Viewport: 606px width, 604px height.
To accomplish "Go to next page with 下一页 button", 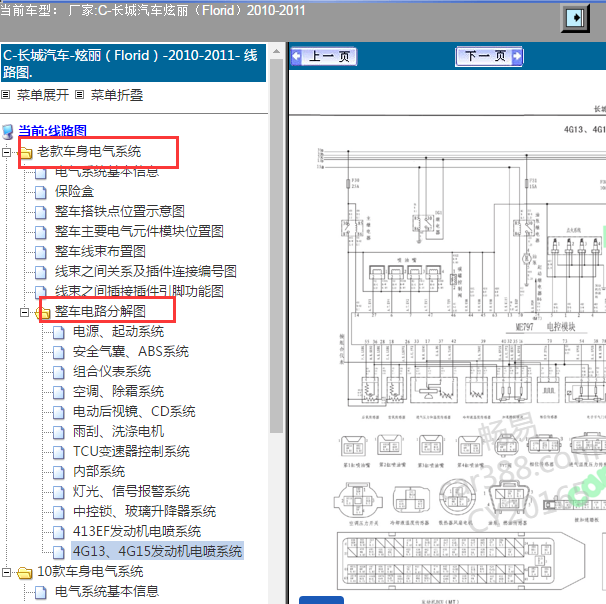I will pyautogui.click(x=489, y=56).
